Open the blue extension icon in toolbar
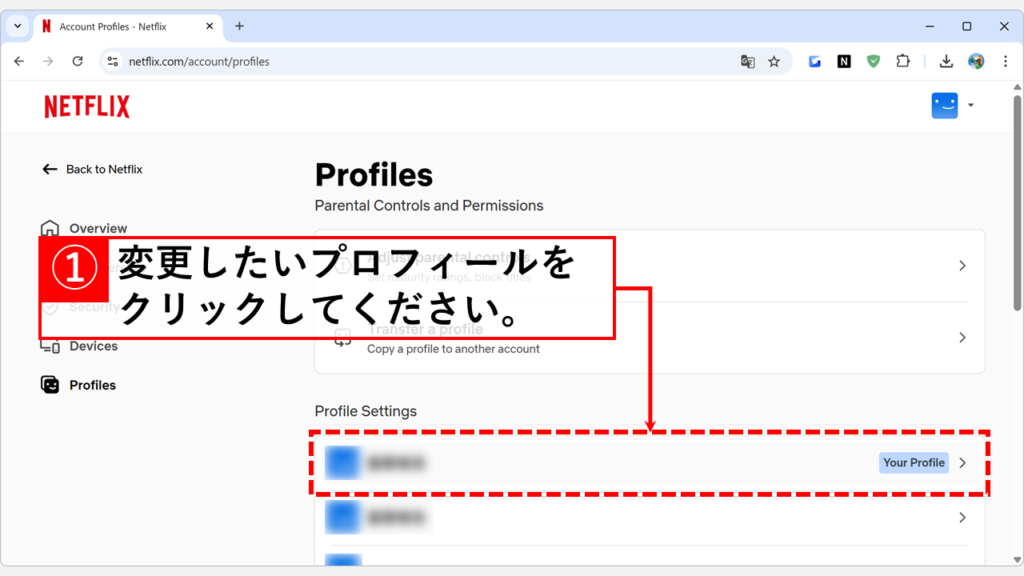Screen dimensions: 1024x576 point(814,61)
